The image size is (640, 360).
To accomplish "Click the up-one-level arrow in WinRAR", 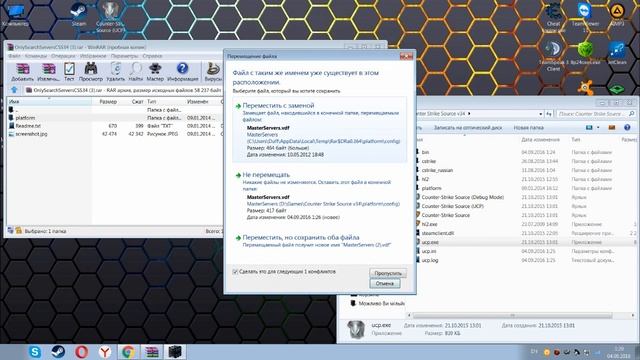I will click(14, 90).
